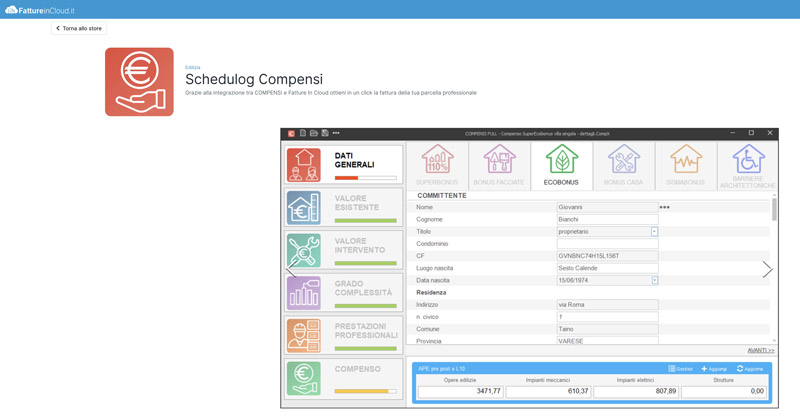Image resolution: width=800 pixels, height=420 pixels.
Task: Open the Data nascita date dropdown
Action: (x=654, y=280)
